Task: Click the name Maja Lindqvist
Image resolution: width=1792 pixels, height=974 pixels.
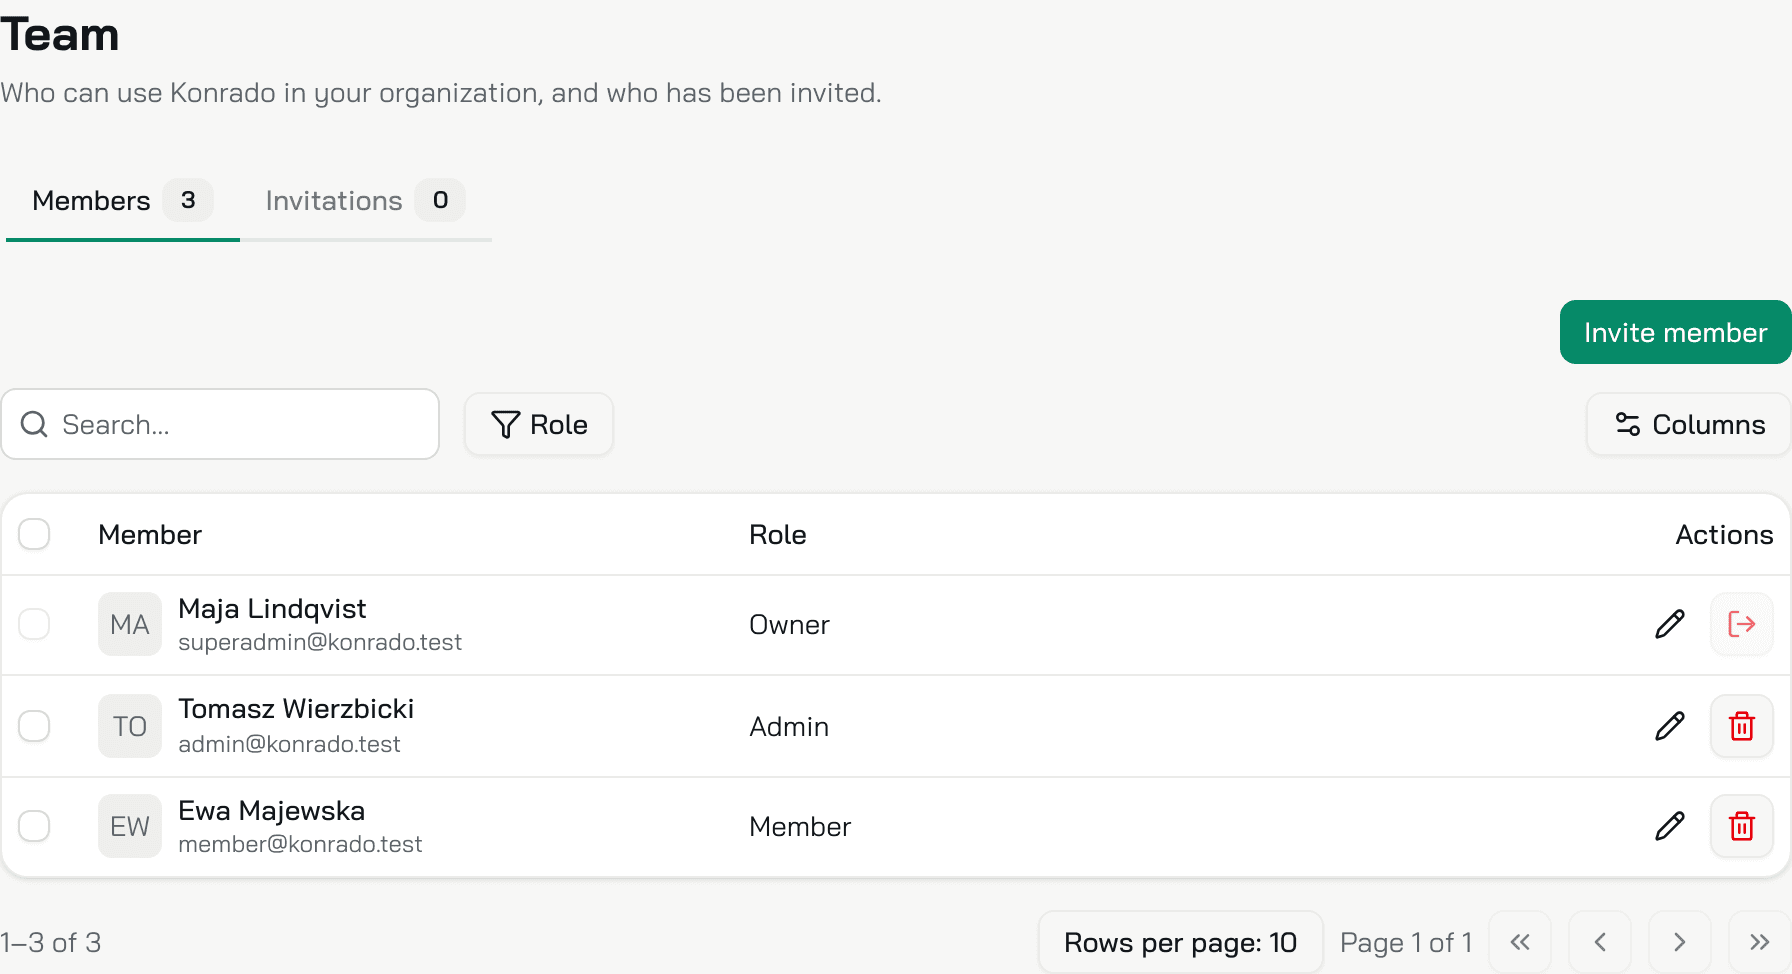Action: pos(272,609)
